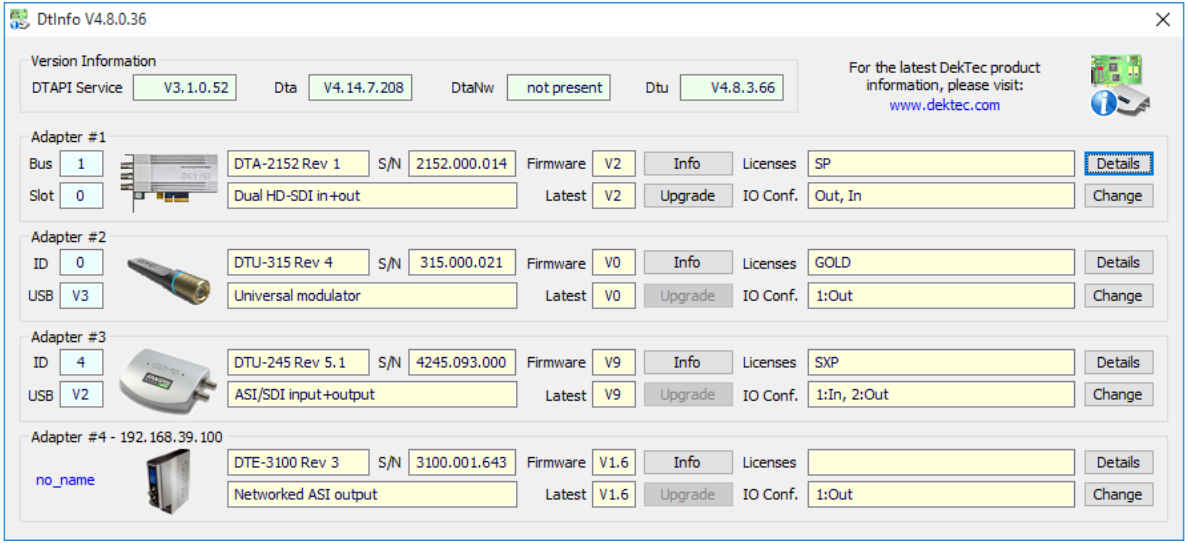The height and width of the screenshot is (543, 1188).
Task: Change IO Conf. for Adapter #2
Action: 1118,295
